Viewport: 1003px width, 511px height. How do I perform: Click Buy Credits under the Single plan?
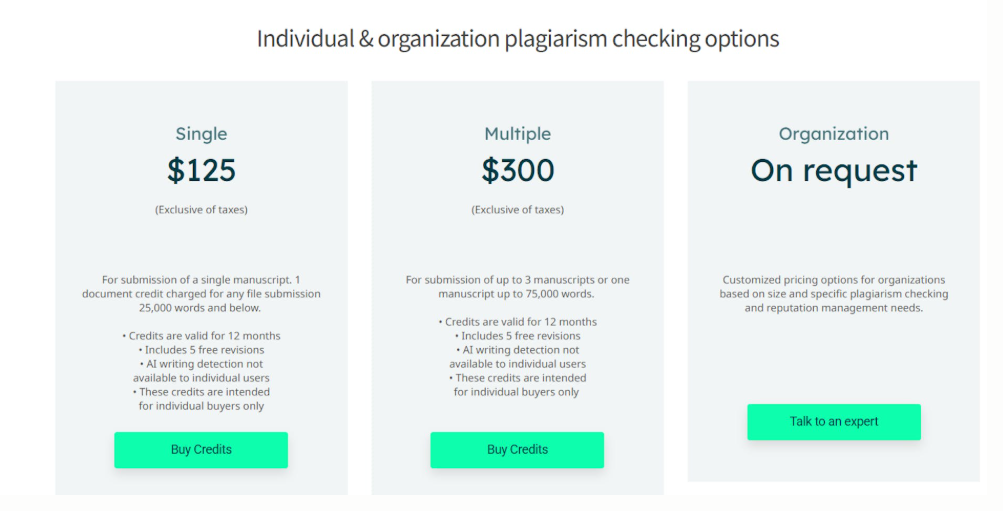point(201,450)
